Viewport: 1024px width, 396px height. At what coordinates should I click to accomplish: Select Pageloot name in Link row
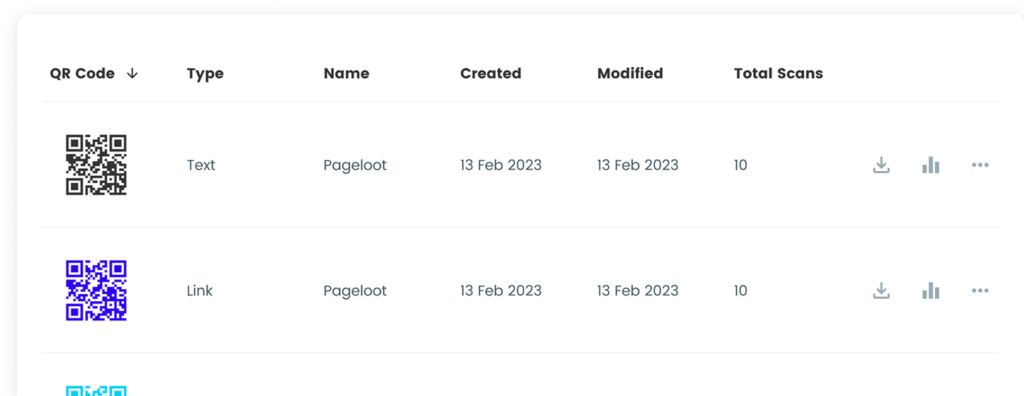point(355,291)
